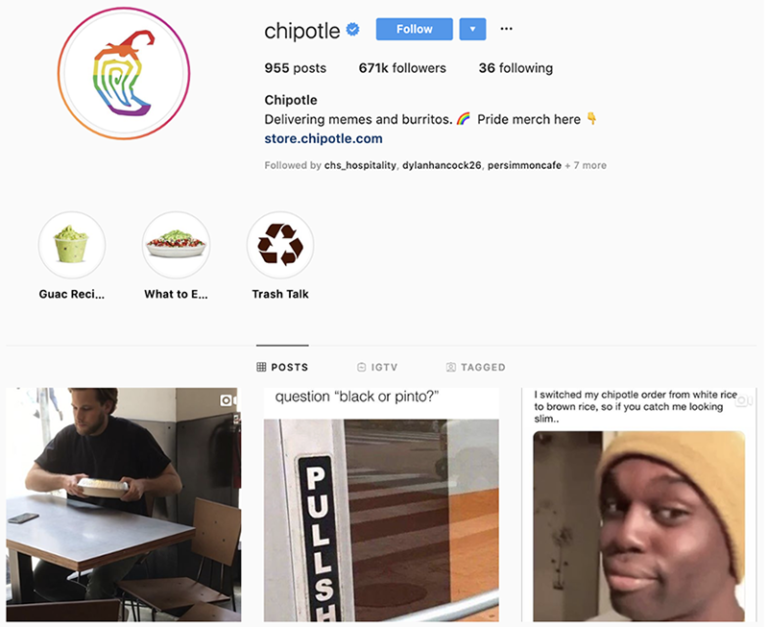Select the POSTS tab

click(283, 367)
